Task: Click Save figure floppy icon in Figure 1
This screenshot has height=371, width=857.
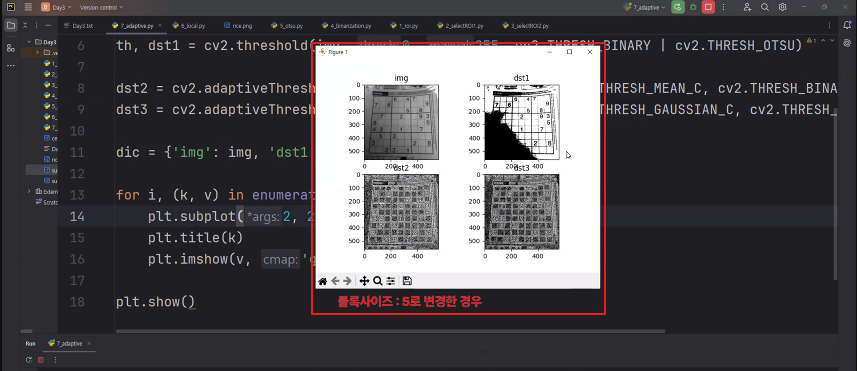Action: 407,281
